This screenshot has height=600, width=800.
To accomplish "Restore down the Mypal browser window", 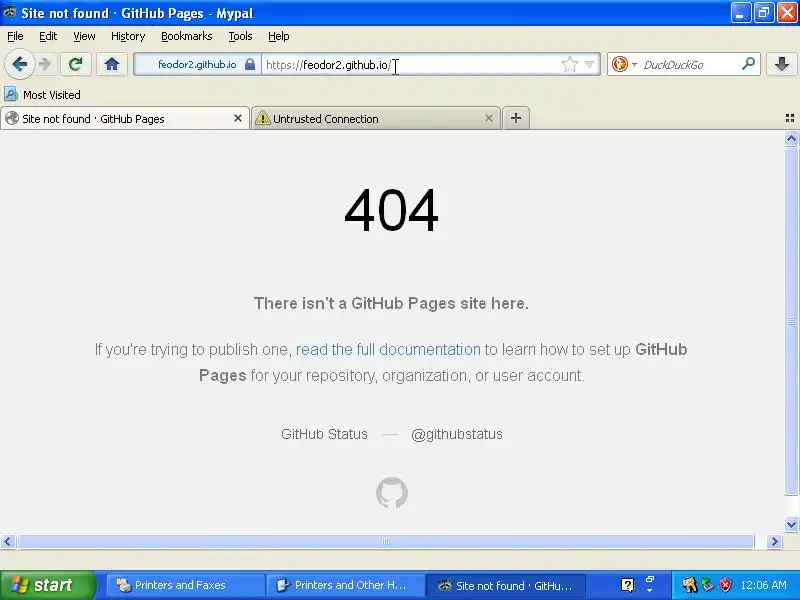I will tap(764, 13).
